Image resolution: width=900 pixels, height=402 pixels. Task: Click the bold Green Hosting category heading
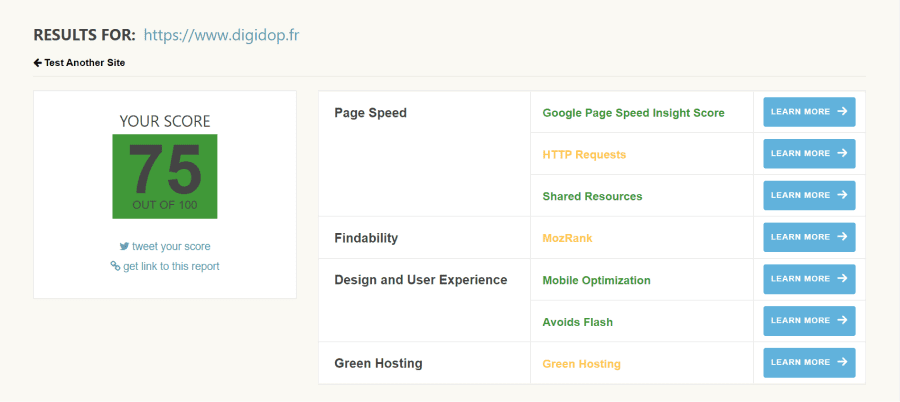(x=378, y=364)
